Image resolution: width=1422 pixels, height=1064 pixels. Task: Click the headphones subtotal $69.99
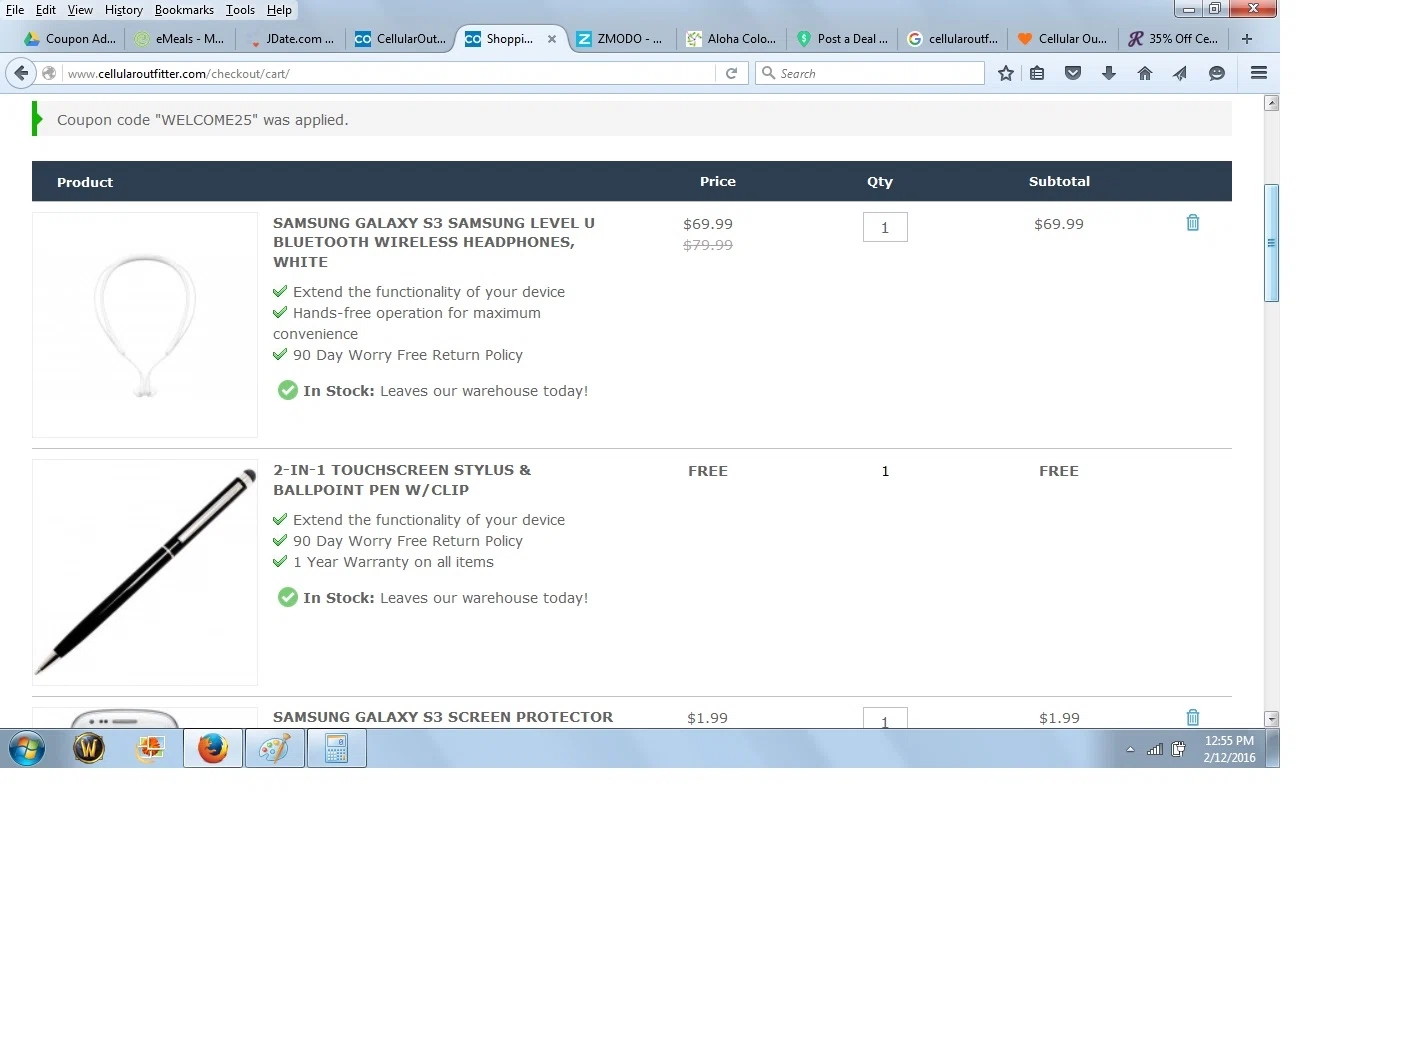point(1059,224)
